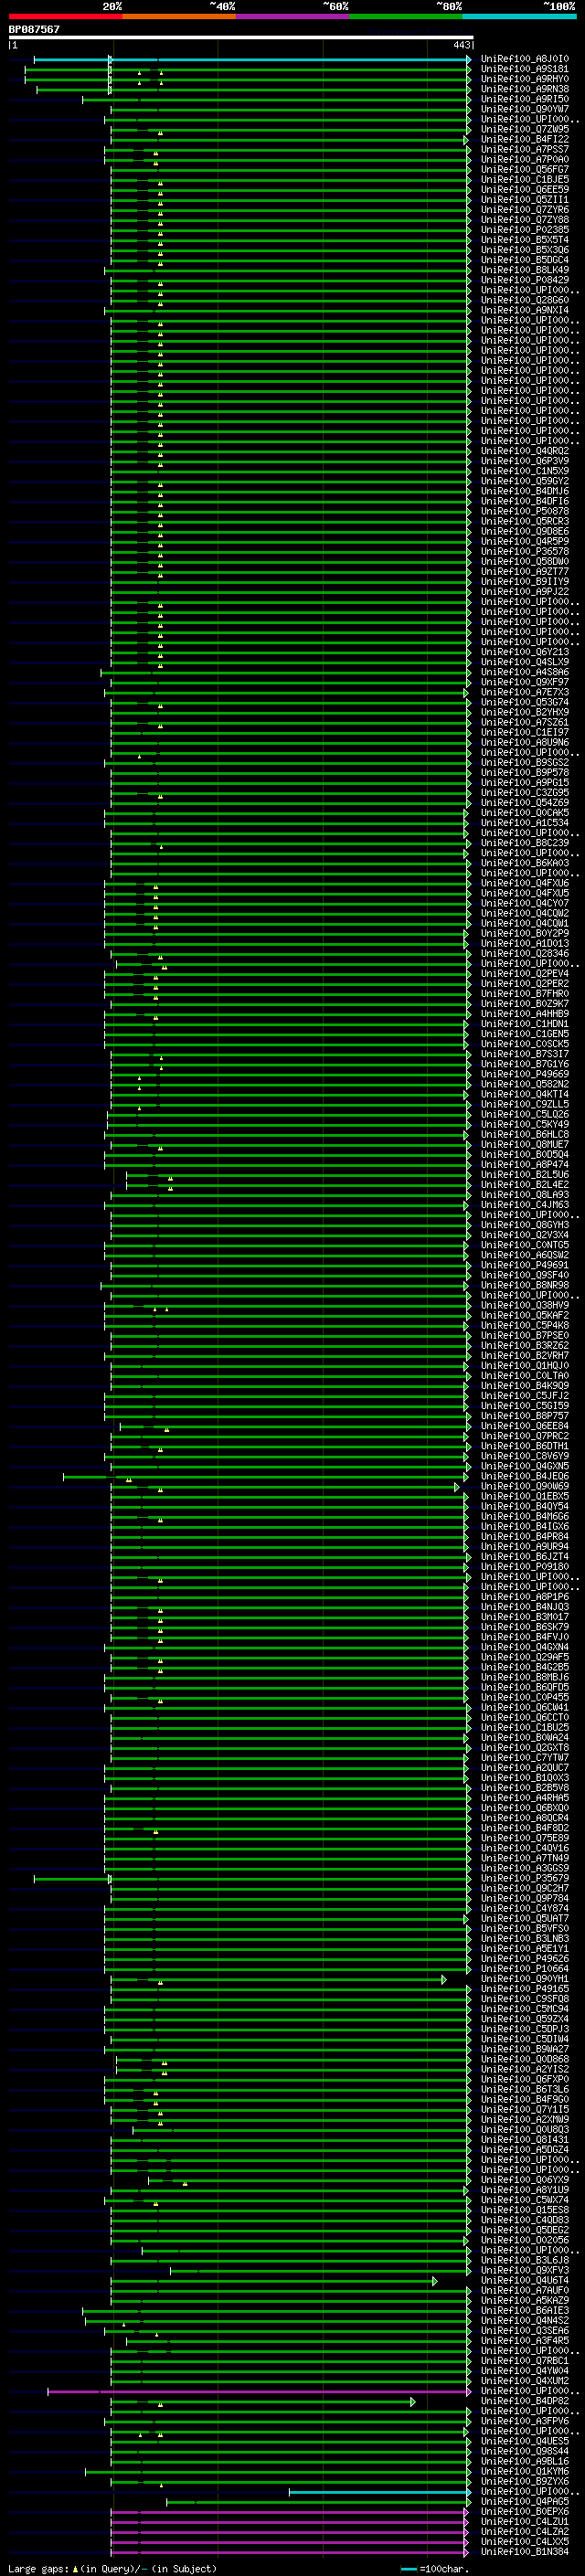
Task: Click the UniRef100_C1BJE5 label
Action: coord(524,179)
